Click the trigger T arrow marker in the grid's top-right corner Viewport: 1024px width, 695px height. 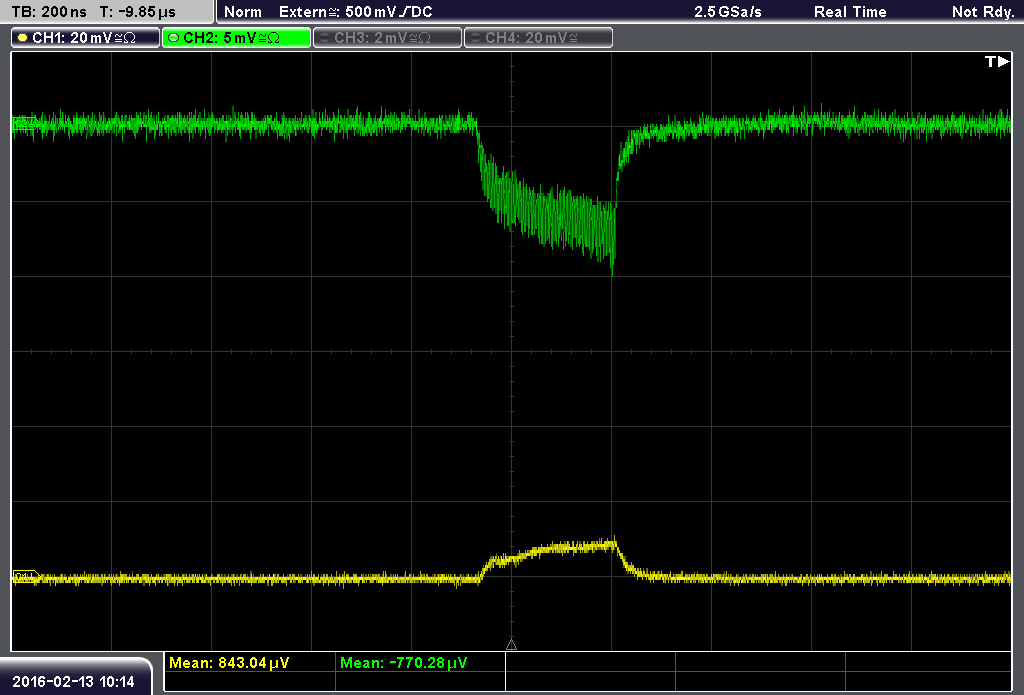(x=997, y=61)
